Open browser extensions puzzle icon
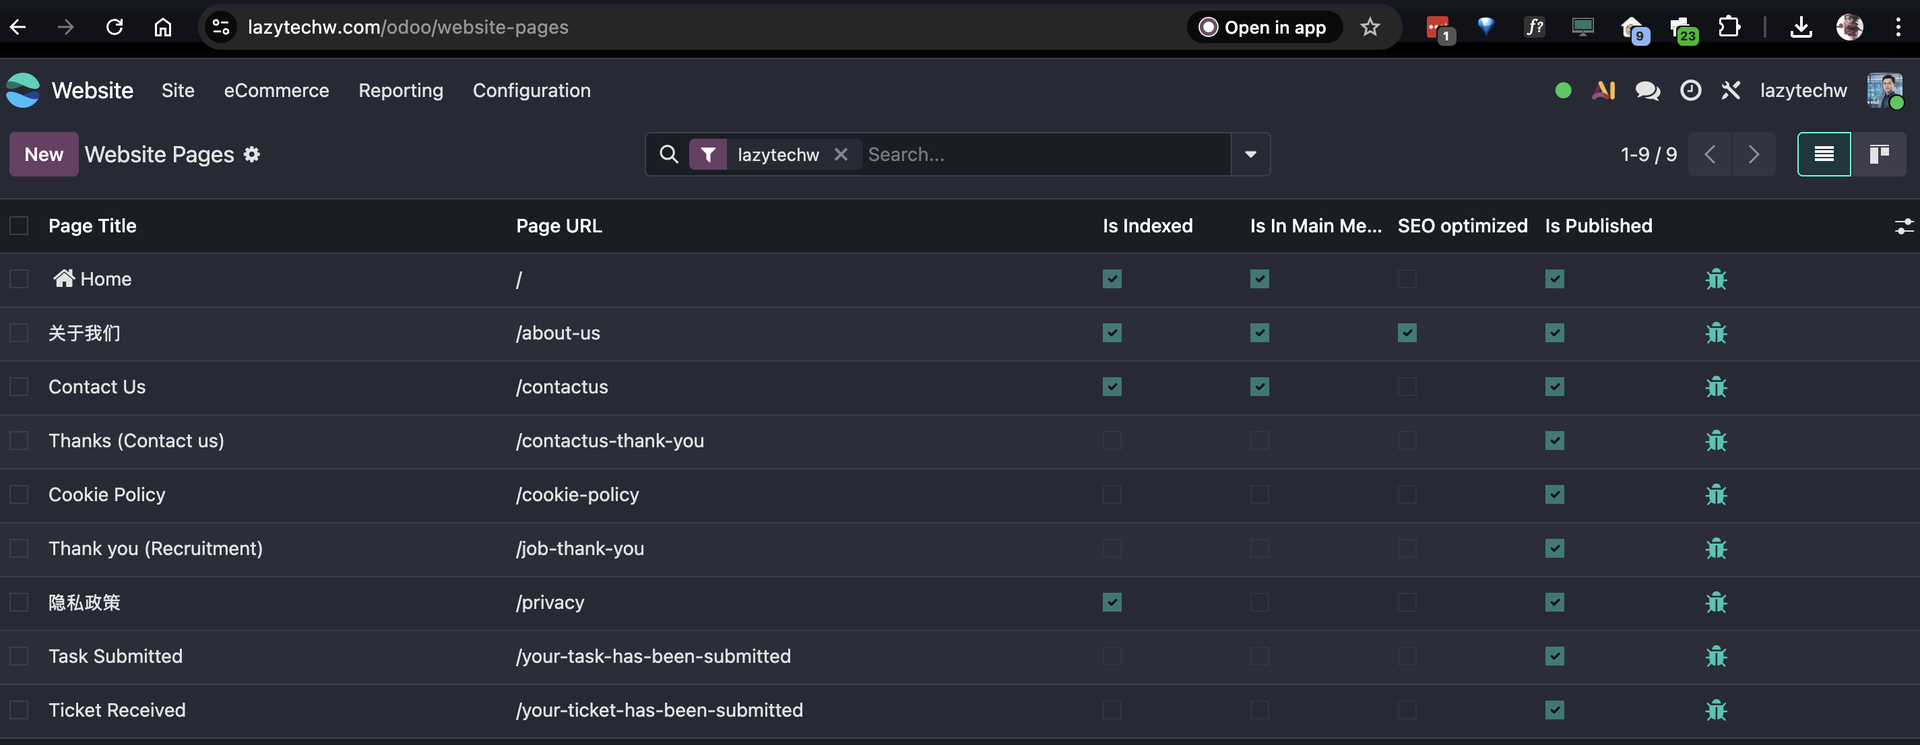Viewport: 1920px width, 745px height. (1729, 27)
